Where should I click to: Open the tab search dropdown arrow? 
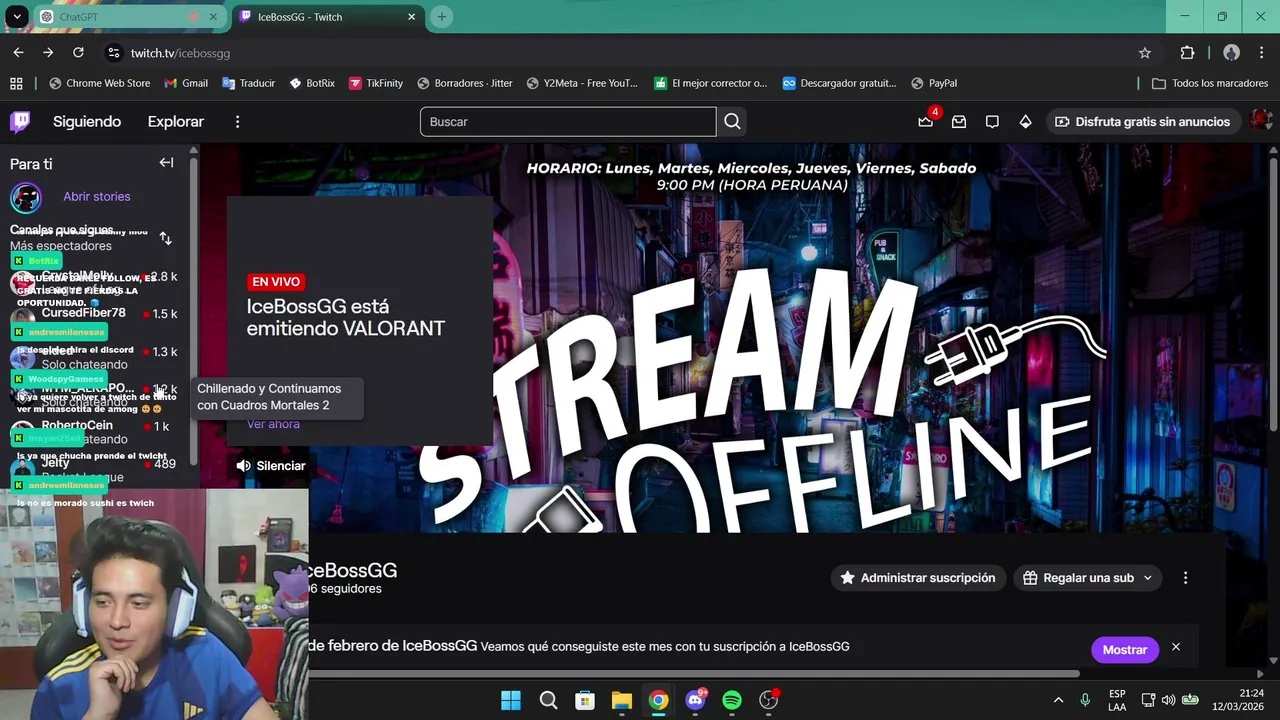pos(17,17)
